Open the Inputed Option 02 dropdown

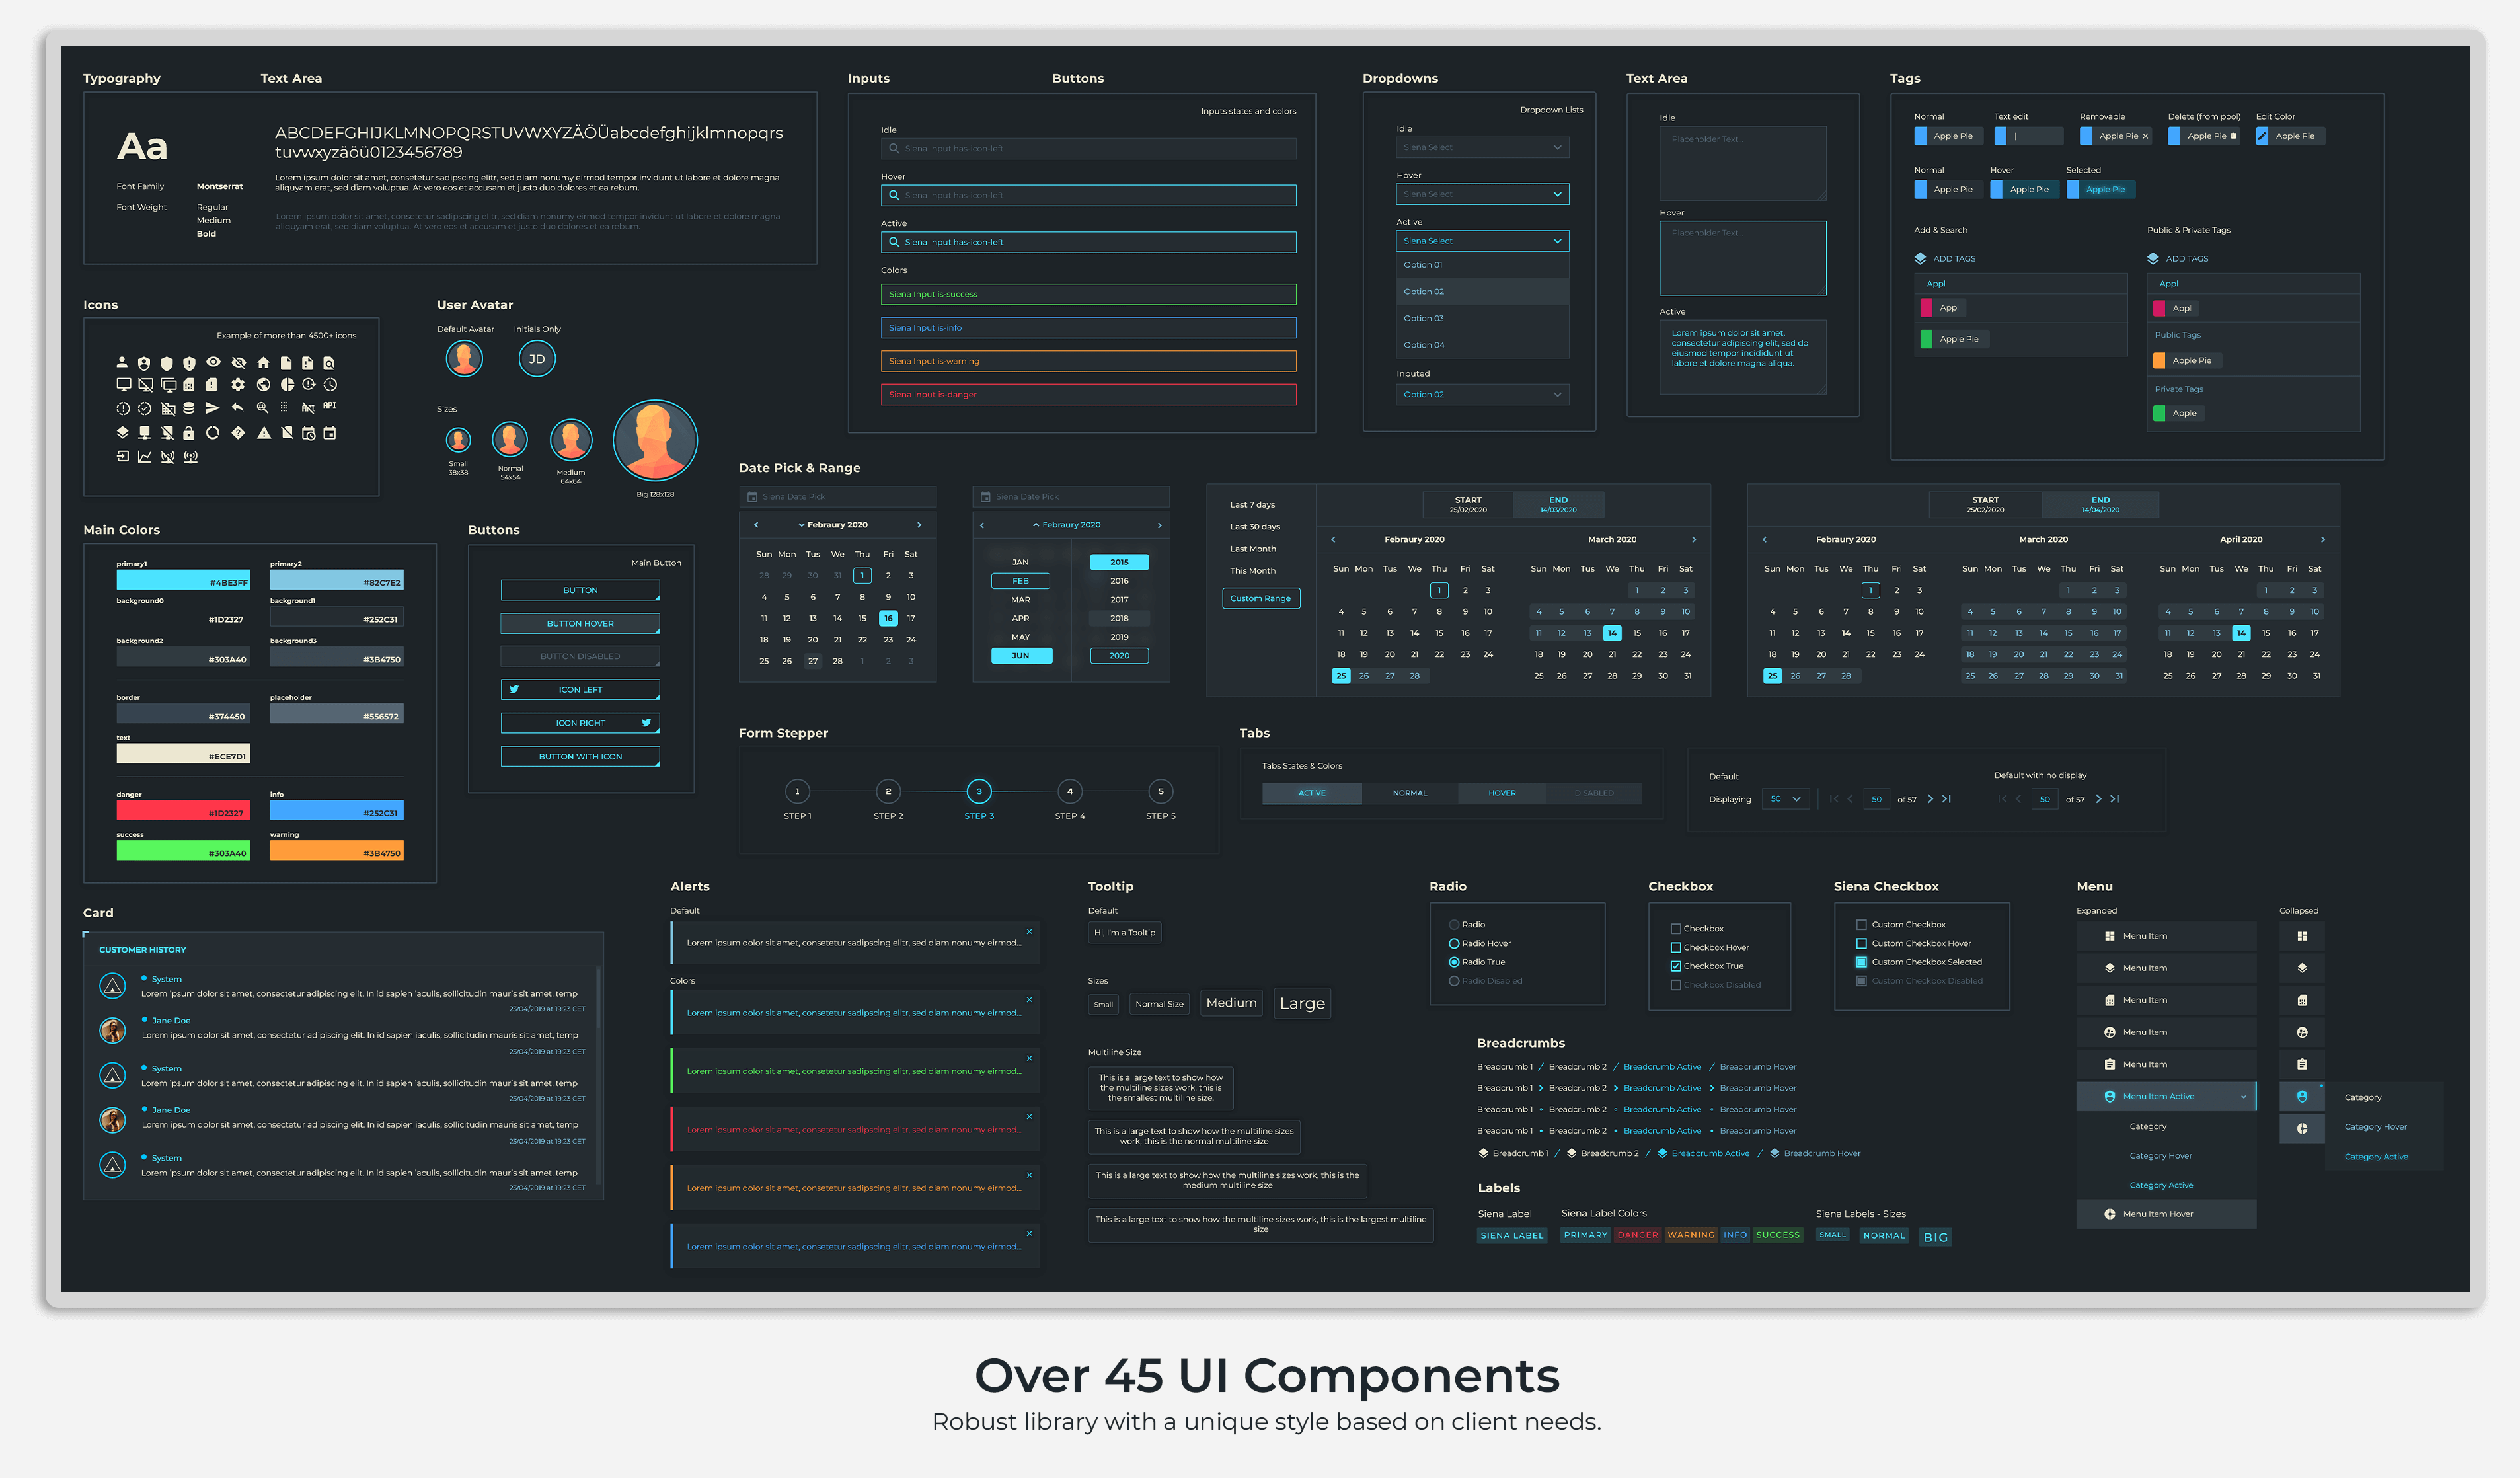1482,395
